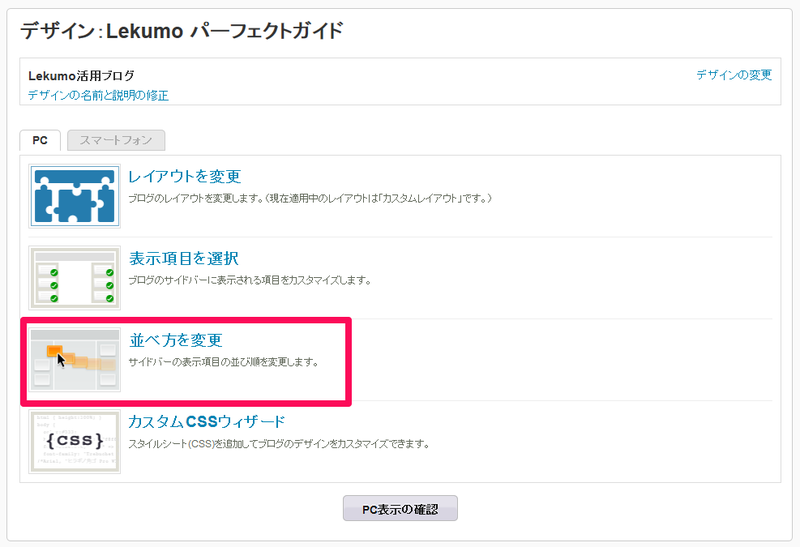Click the sort order thumbnail icon with cursor
Viewport: 800px width, 547px height.
[74, 359]
